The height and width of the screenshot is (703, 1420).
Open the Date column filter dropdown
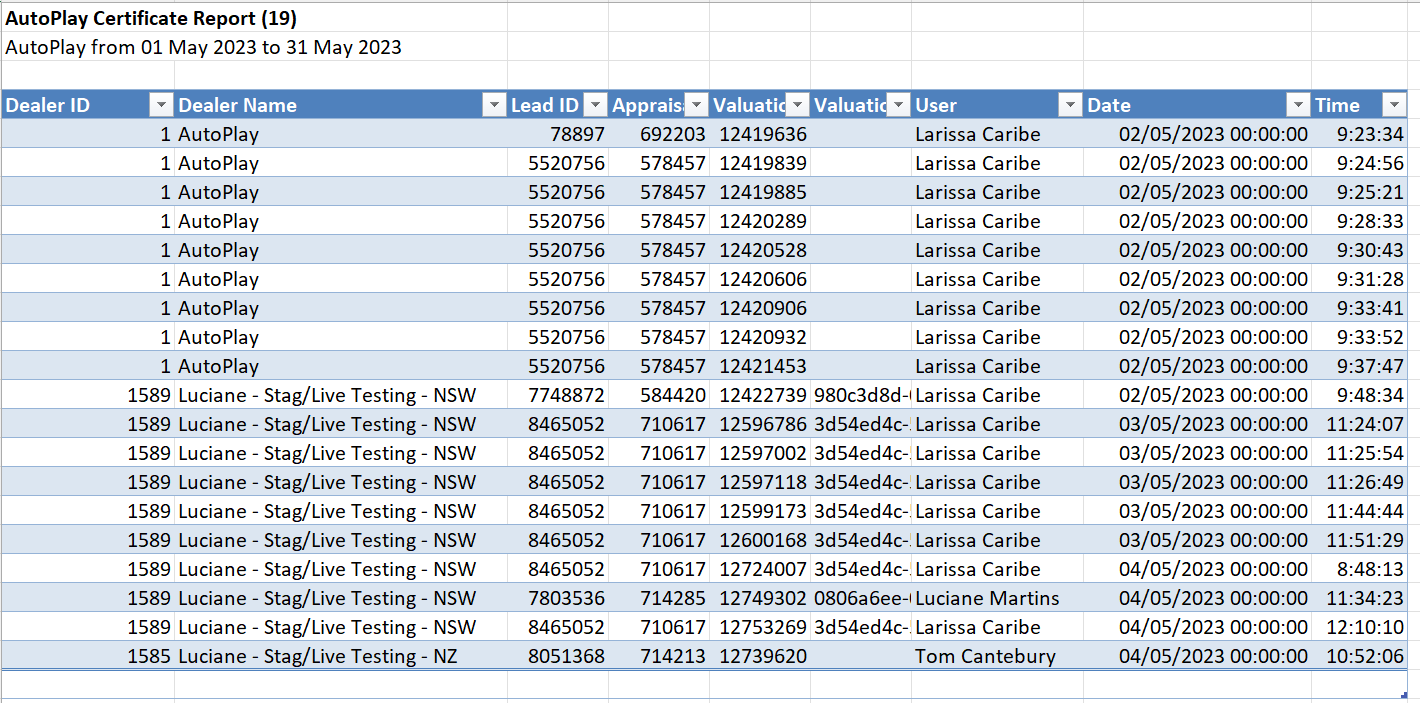point(1298,105)
